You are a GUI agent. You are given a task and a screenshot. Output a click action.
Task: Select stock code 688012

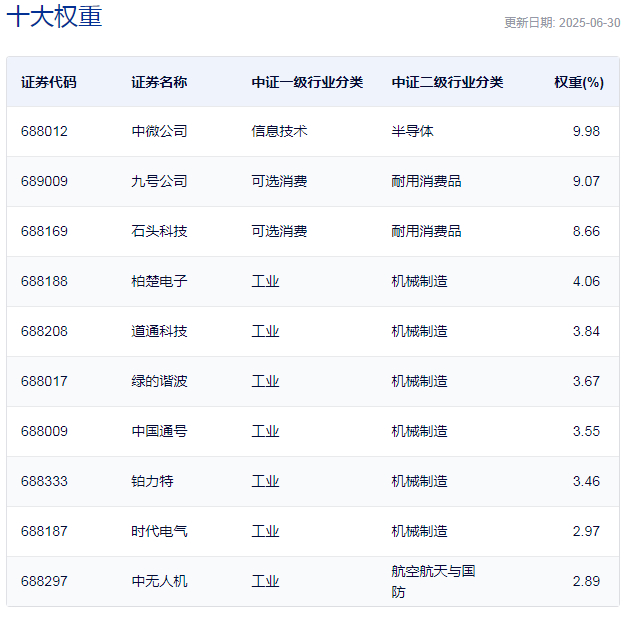click(x=44, y=131)
